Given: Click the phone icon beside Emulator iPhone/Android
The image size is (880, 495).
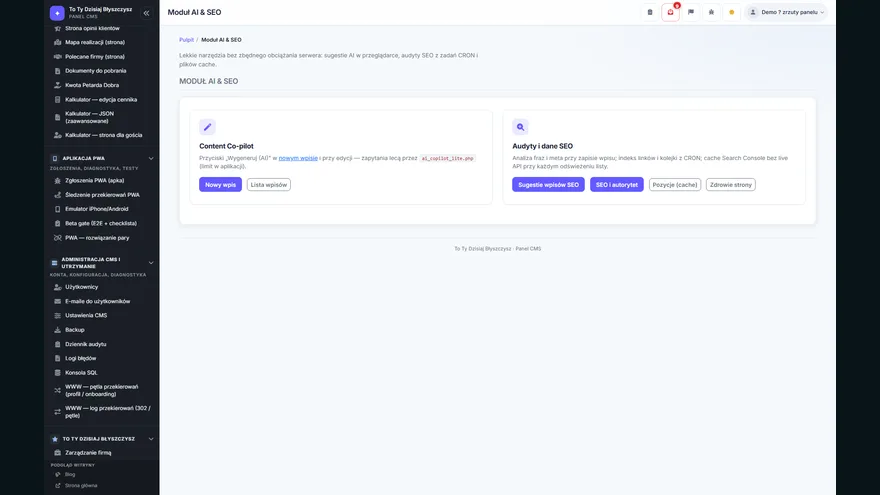Looking at the screenshot, I should tap(57, 209).
